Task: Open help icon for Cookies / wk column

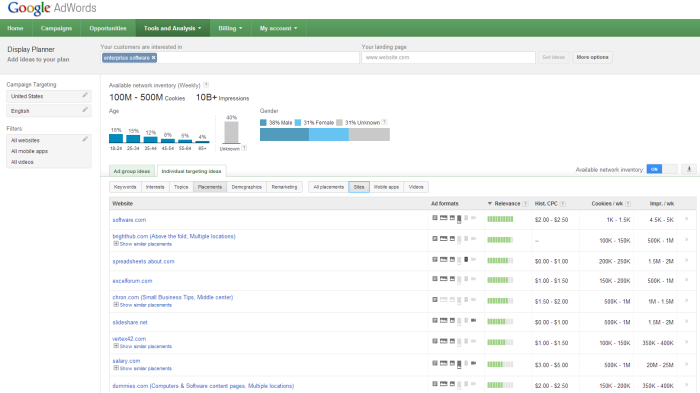Action: 628,204
